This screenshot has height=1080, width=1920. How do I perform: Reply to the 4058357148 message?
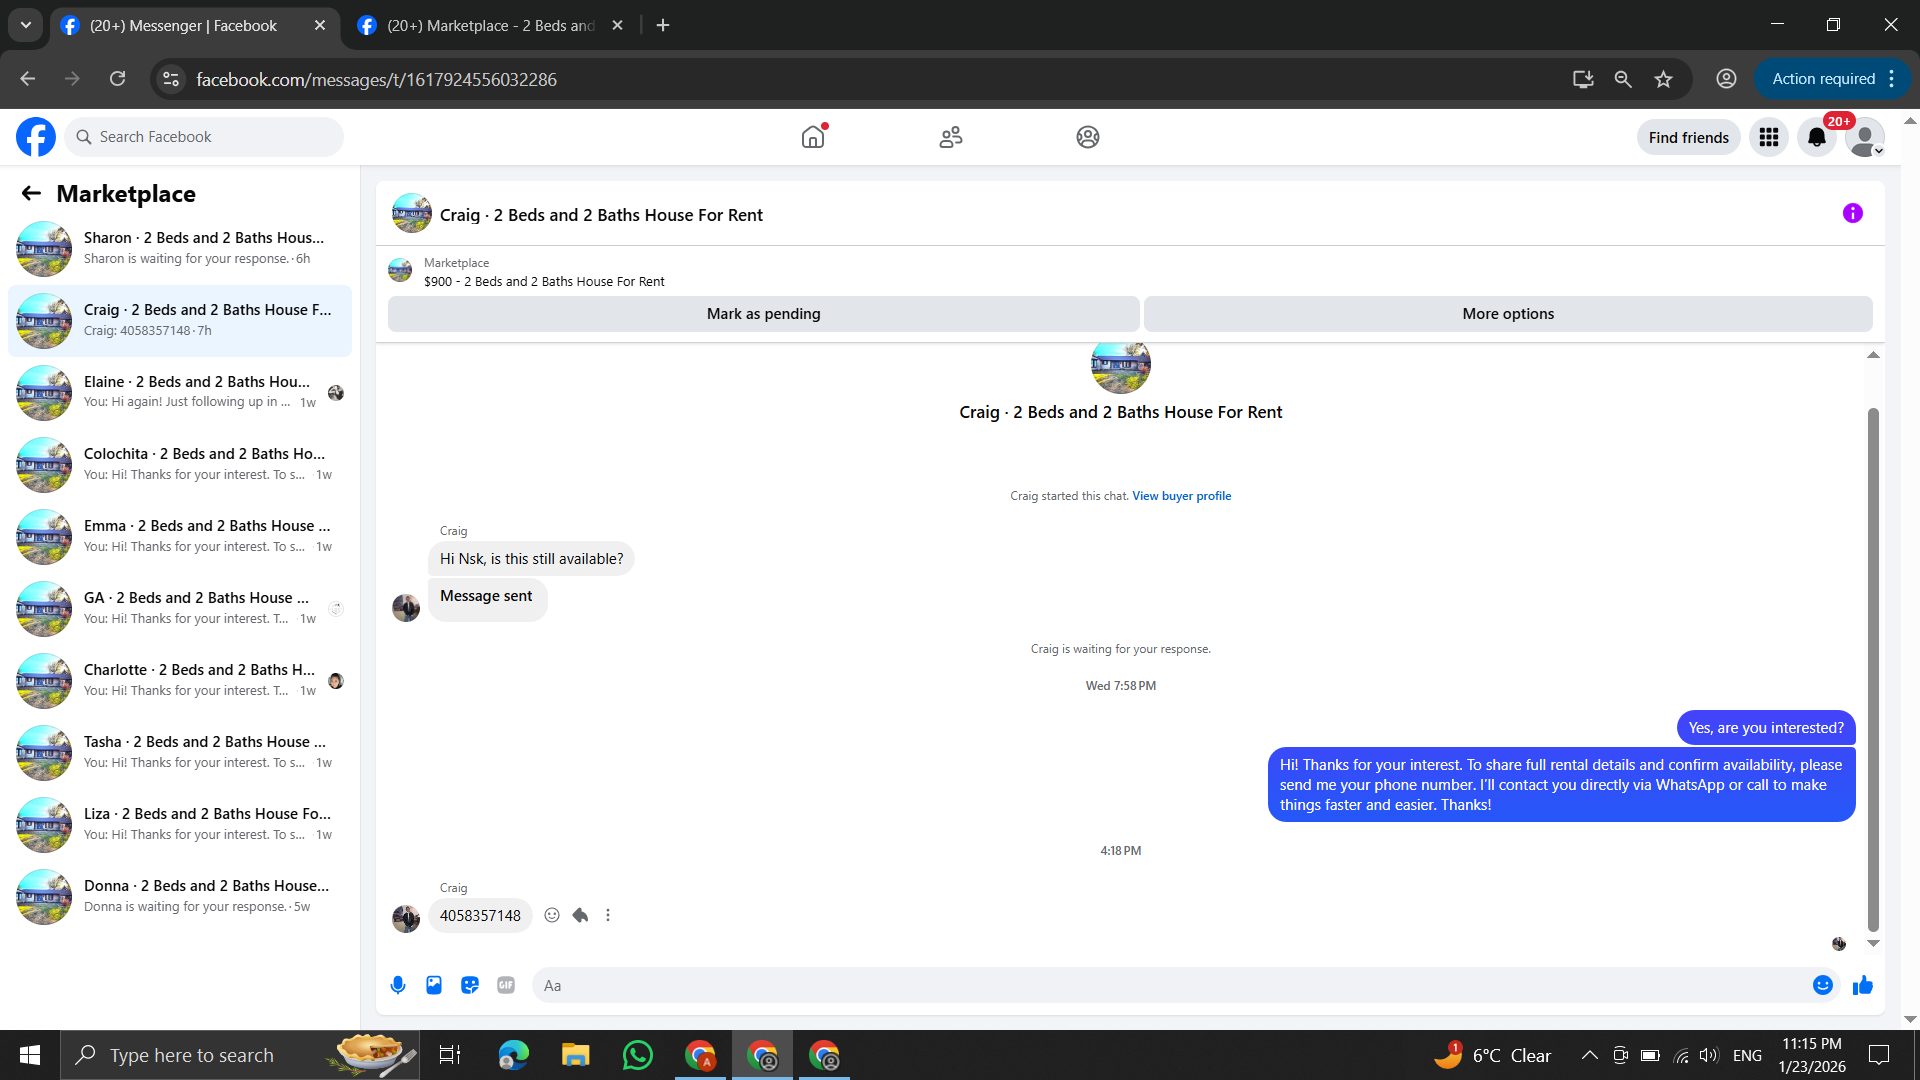pos(580,915)
